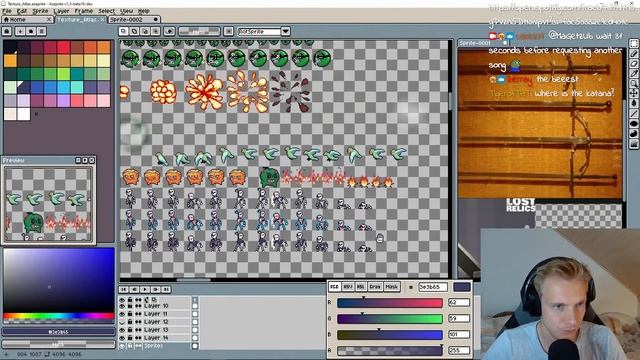Toggle continuous mode on Layer 11
640x360 pixels.
pyautogui.click(x=138, y=314)
